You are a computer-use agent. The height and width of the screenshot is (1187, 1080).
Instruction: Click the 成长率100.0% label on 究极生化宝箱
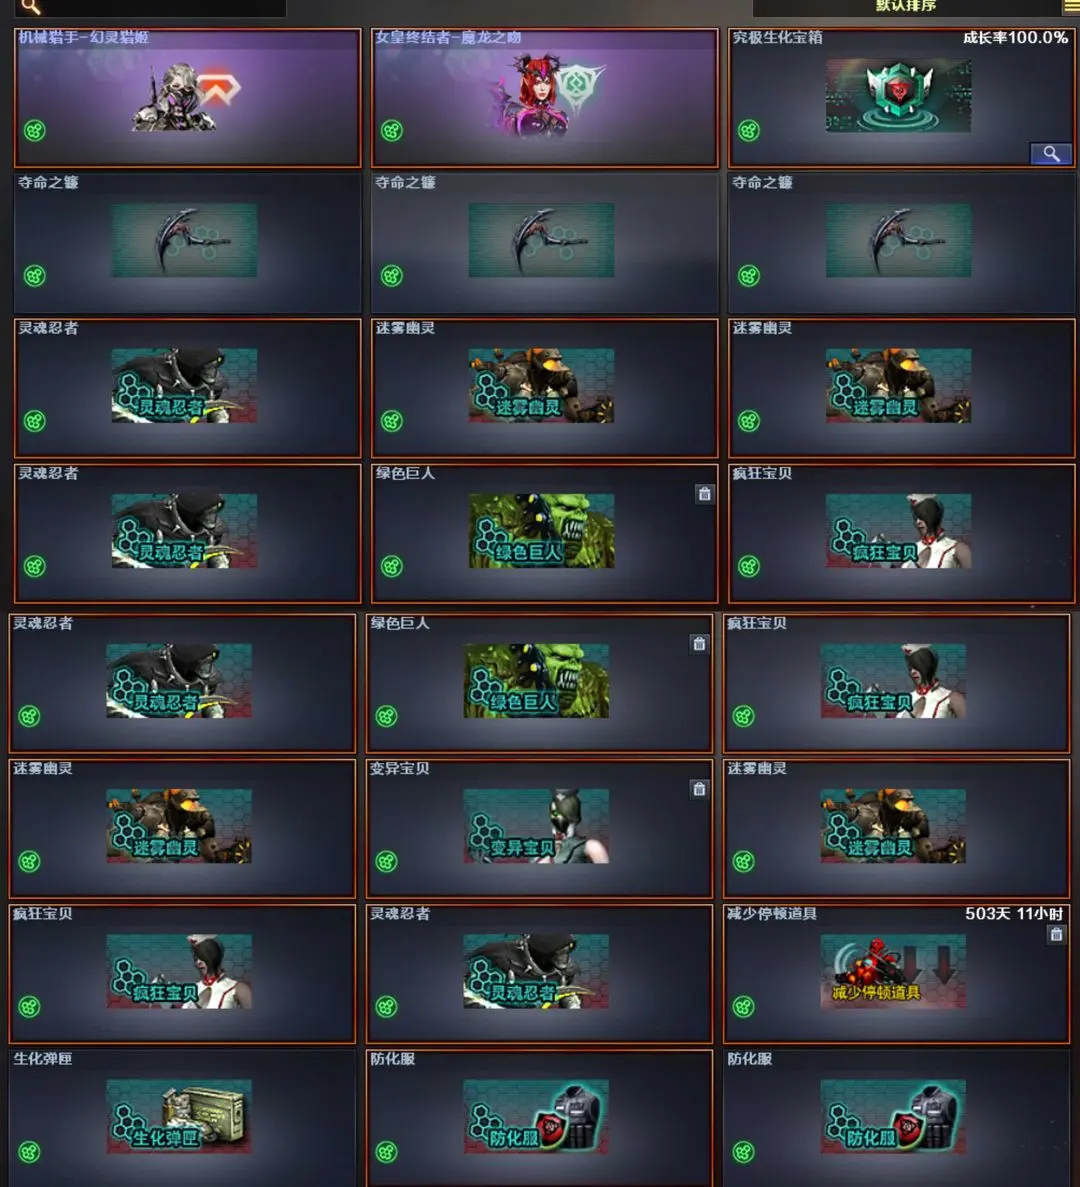(1015, 38)
